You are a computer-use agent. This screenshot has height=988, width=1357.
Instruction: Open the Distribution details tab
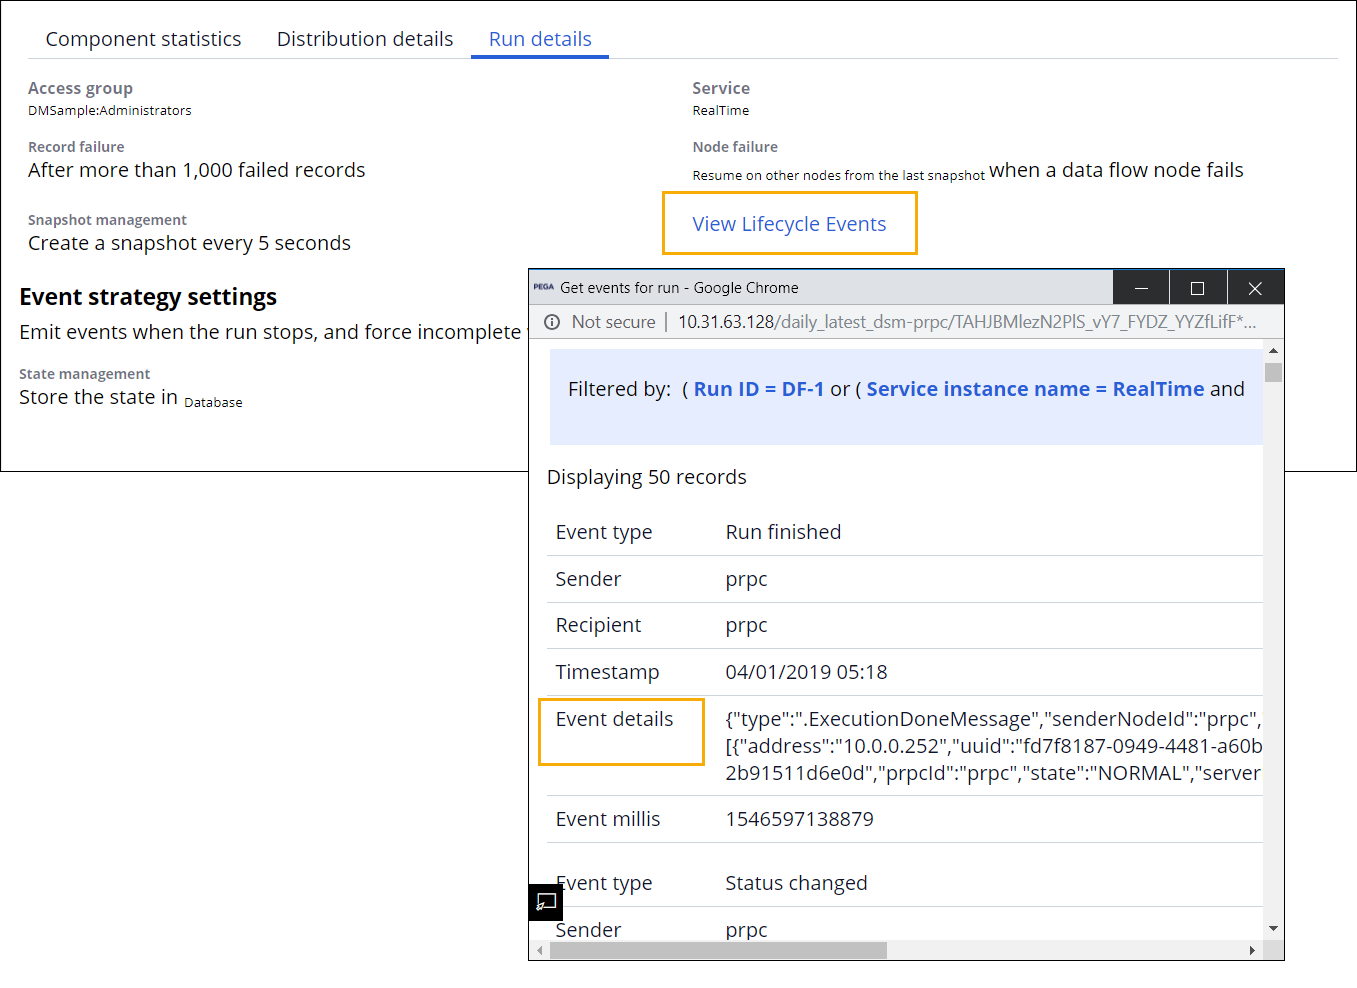click(x=365, y=39)
